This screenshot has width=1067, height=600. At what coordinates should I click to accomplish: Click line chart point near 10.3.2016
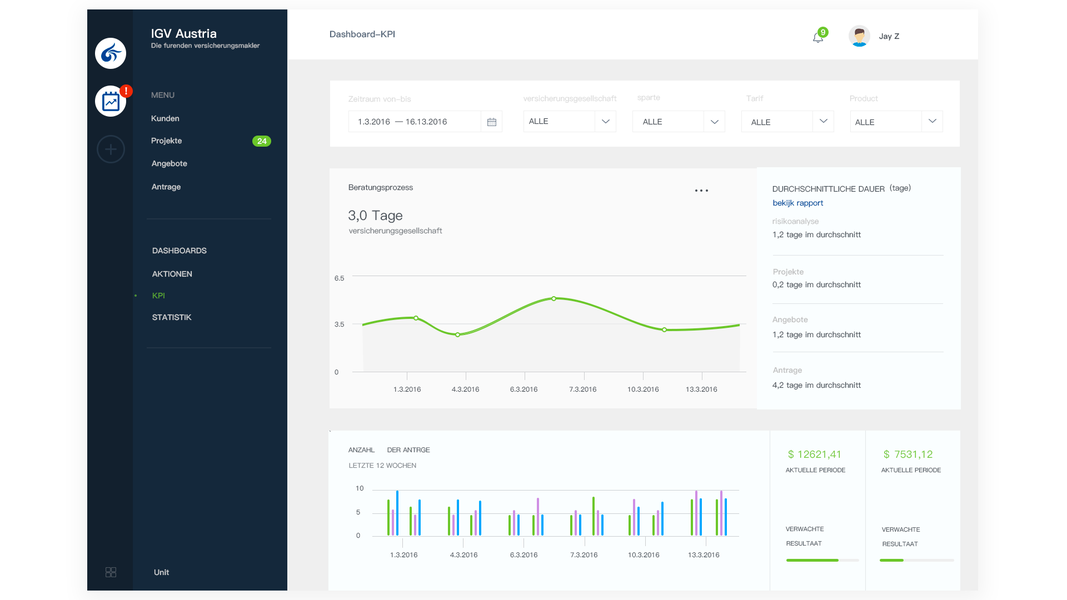click(665, 330)
